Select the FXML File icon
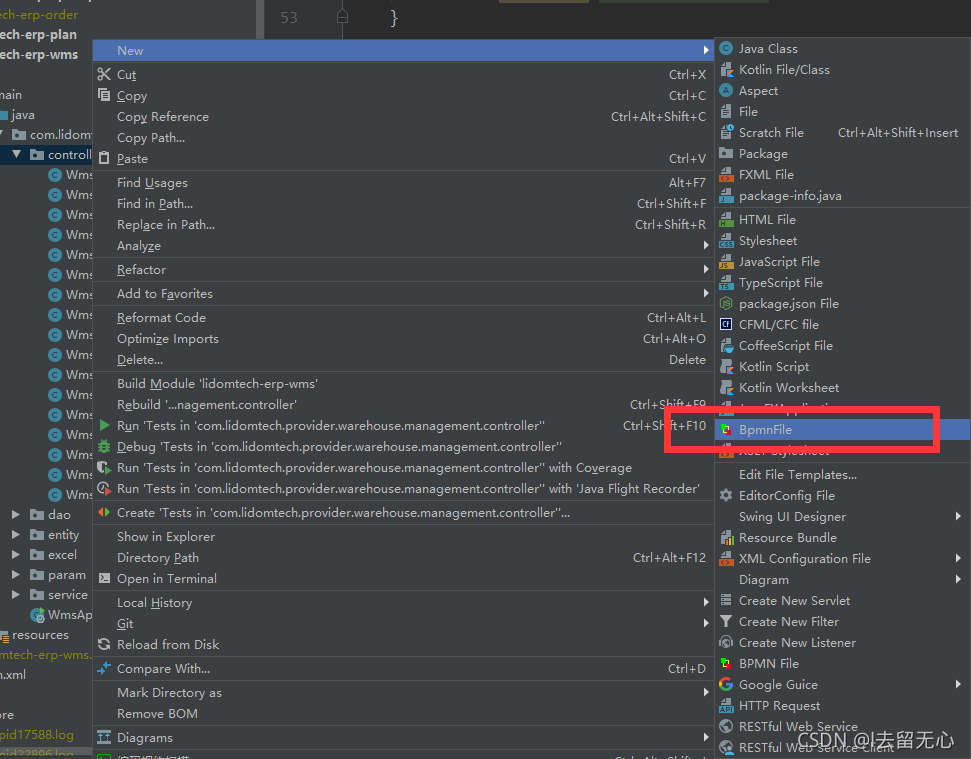The image size is (971, 759). [x=726, y=175]
